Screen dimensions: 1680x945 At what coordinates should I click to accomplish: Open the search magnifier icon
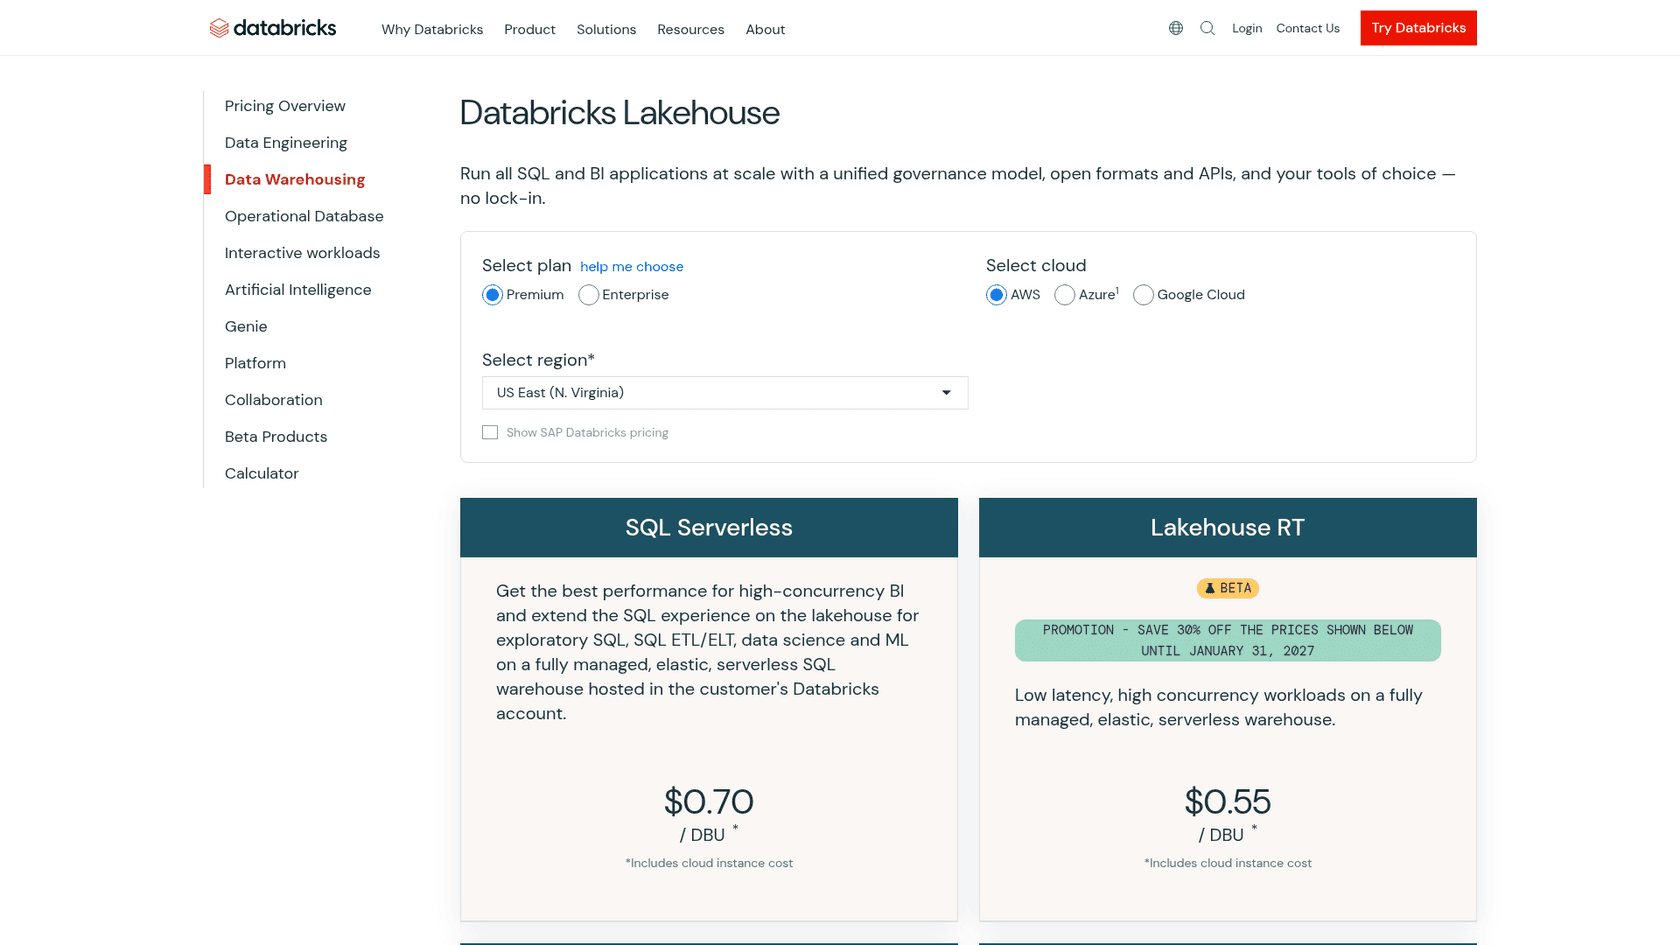click(x=1208, y=28)
